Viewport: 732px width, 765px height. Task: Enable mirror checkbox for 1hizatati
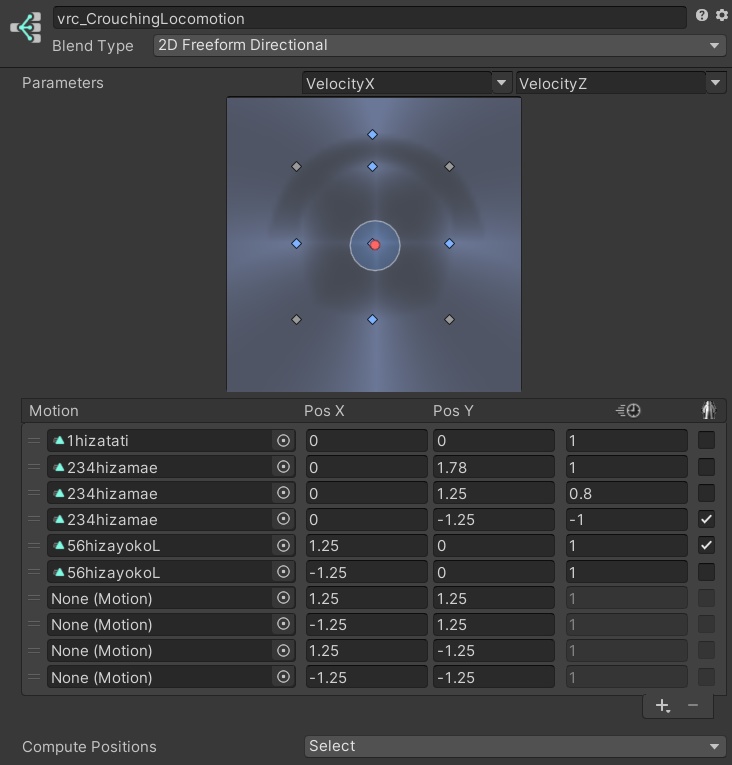tap(707, 440)
